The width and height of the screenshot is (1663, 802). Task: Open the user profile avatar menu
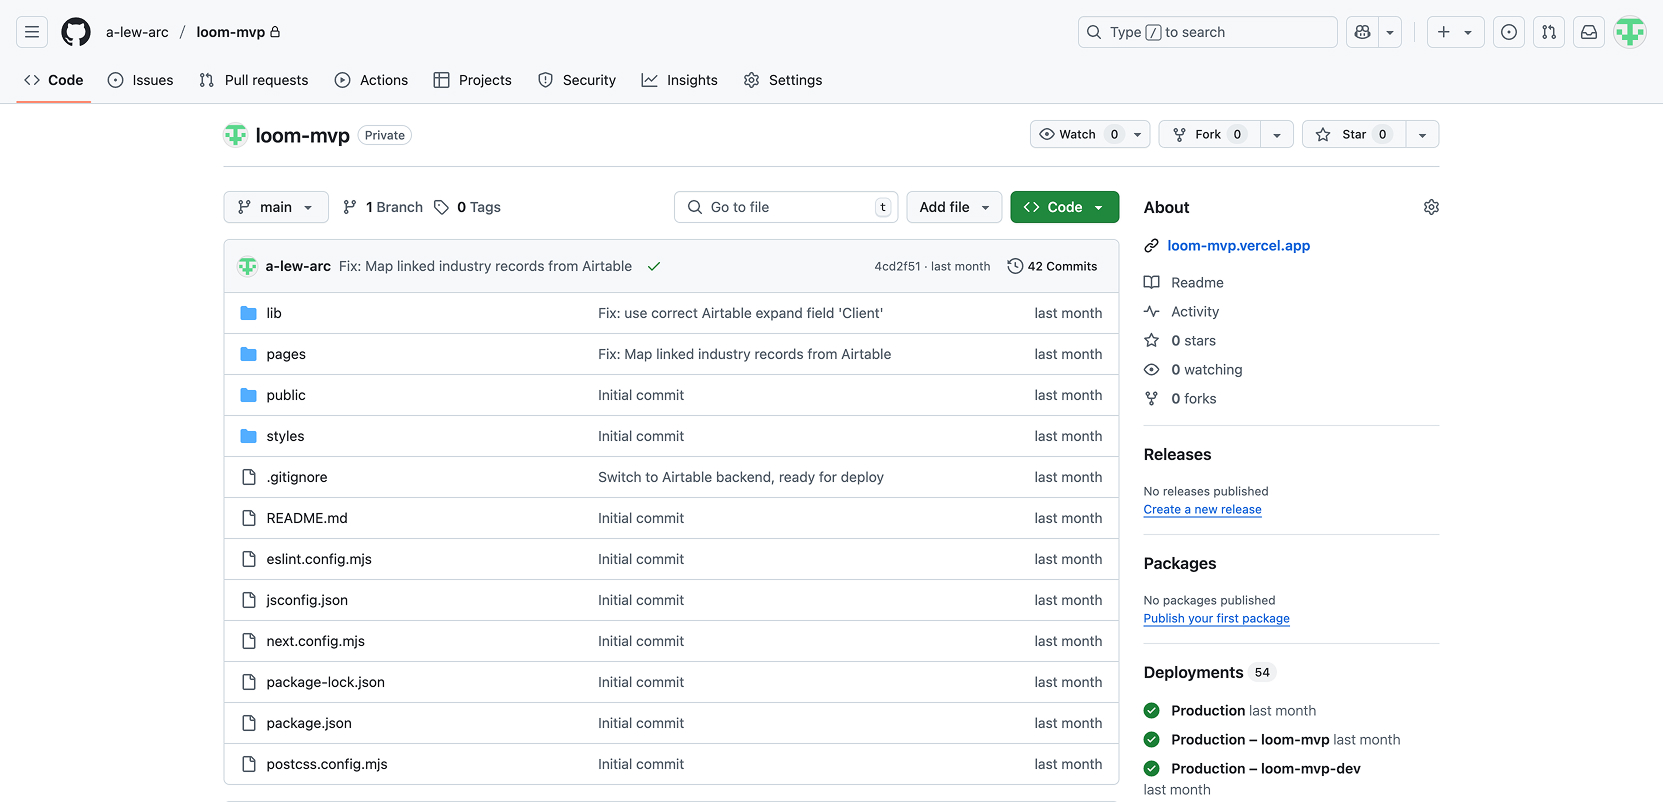coord(1630,32)
